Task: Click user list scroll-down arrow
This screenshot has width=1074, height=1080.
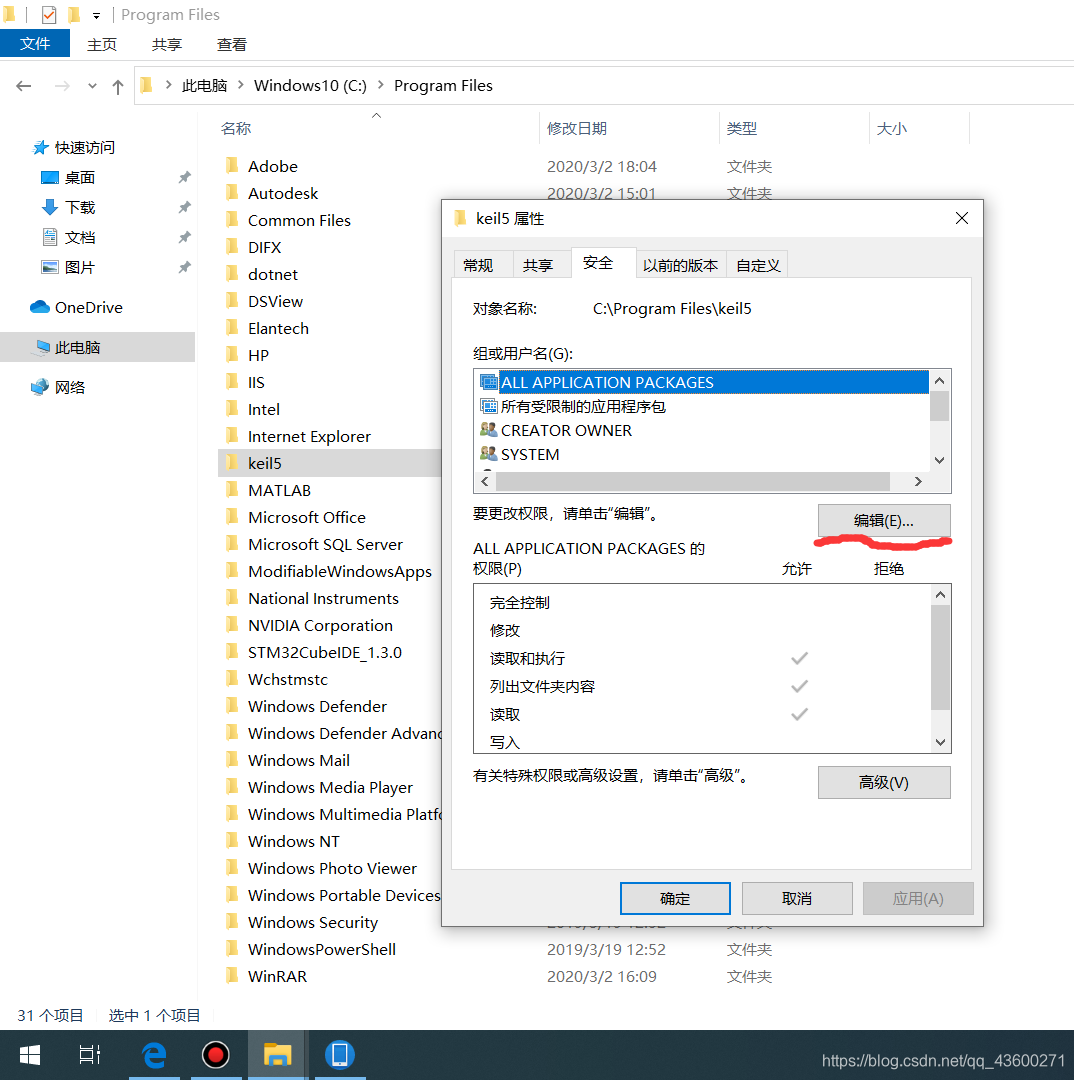Action: pos(940,460)
